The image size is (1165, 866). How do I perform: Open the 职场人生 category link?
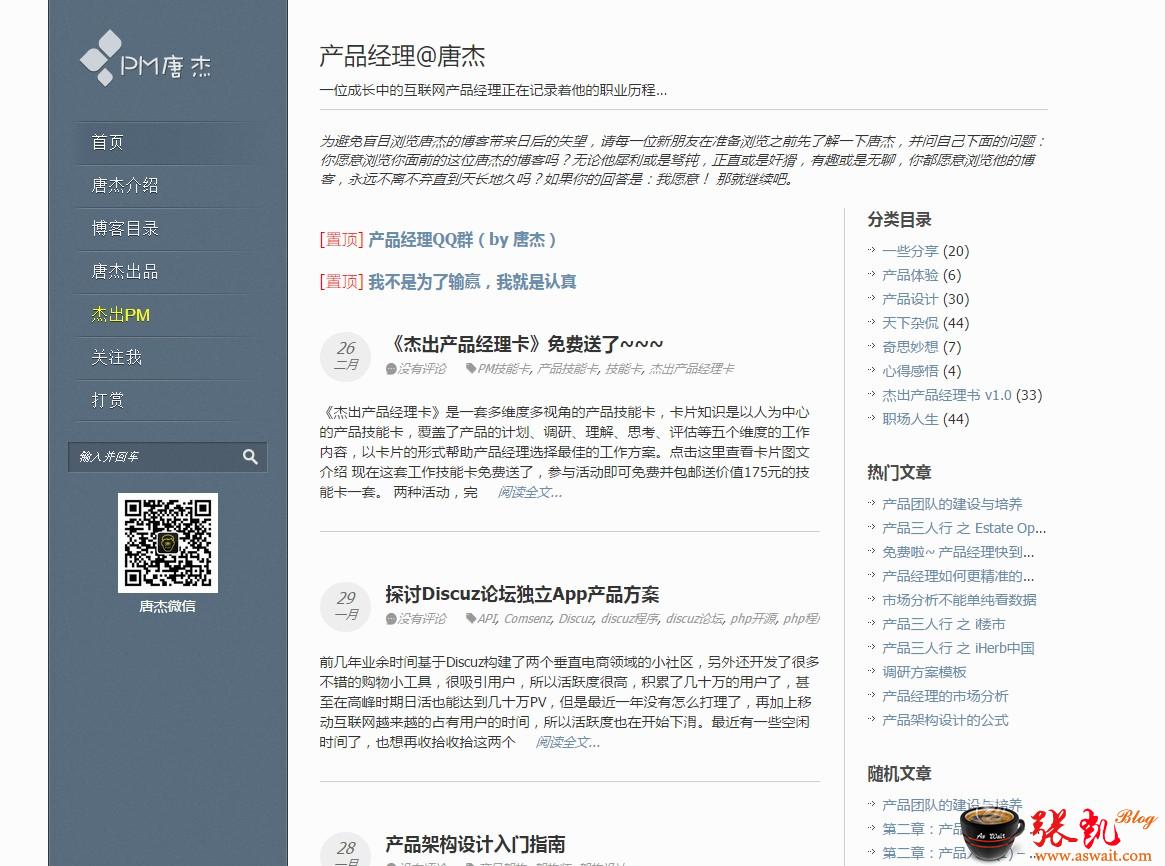(910, 419)
